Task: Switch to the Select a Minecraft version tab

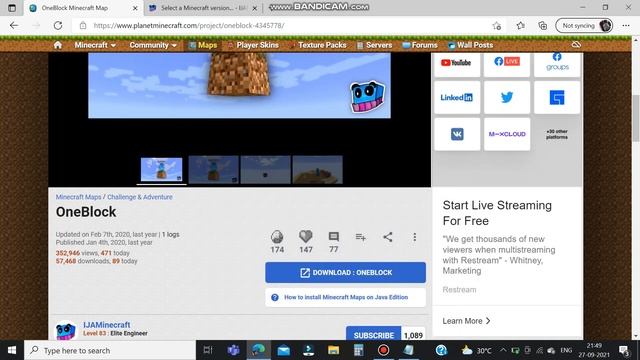Action: pyautogui.click(x=203, y=8)
